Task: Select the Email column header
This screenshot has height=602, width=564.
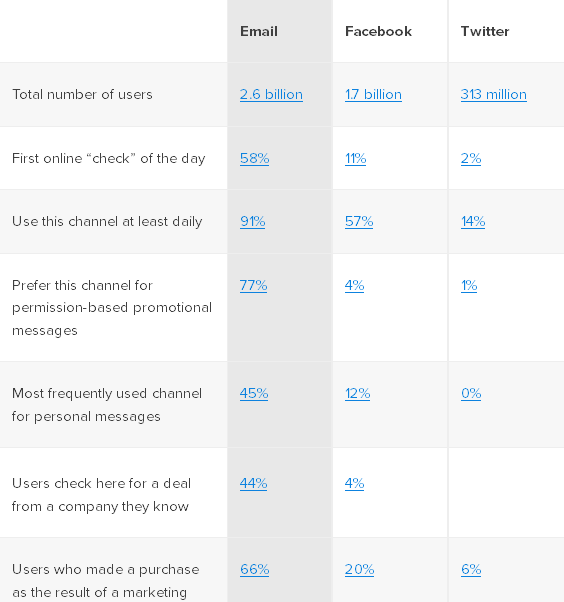Action: [x=259, y=31]
